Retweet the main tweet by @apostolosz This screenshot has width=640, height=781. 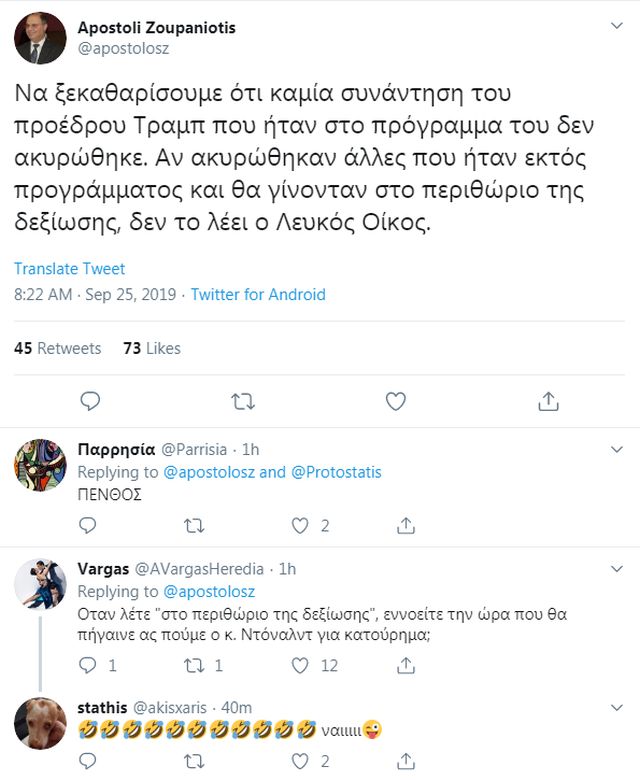click(243, 402)
